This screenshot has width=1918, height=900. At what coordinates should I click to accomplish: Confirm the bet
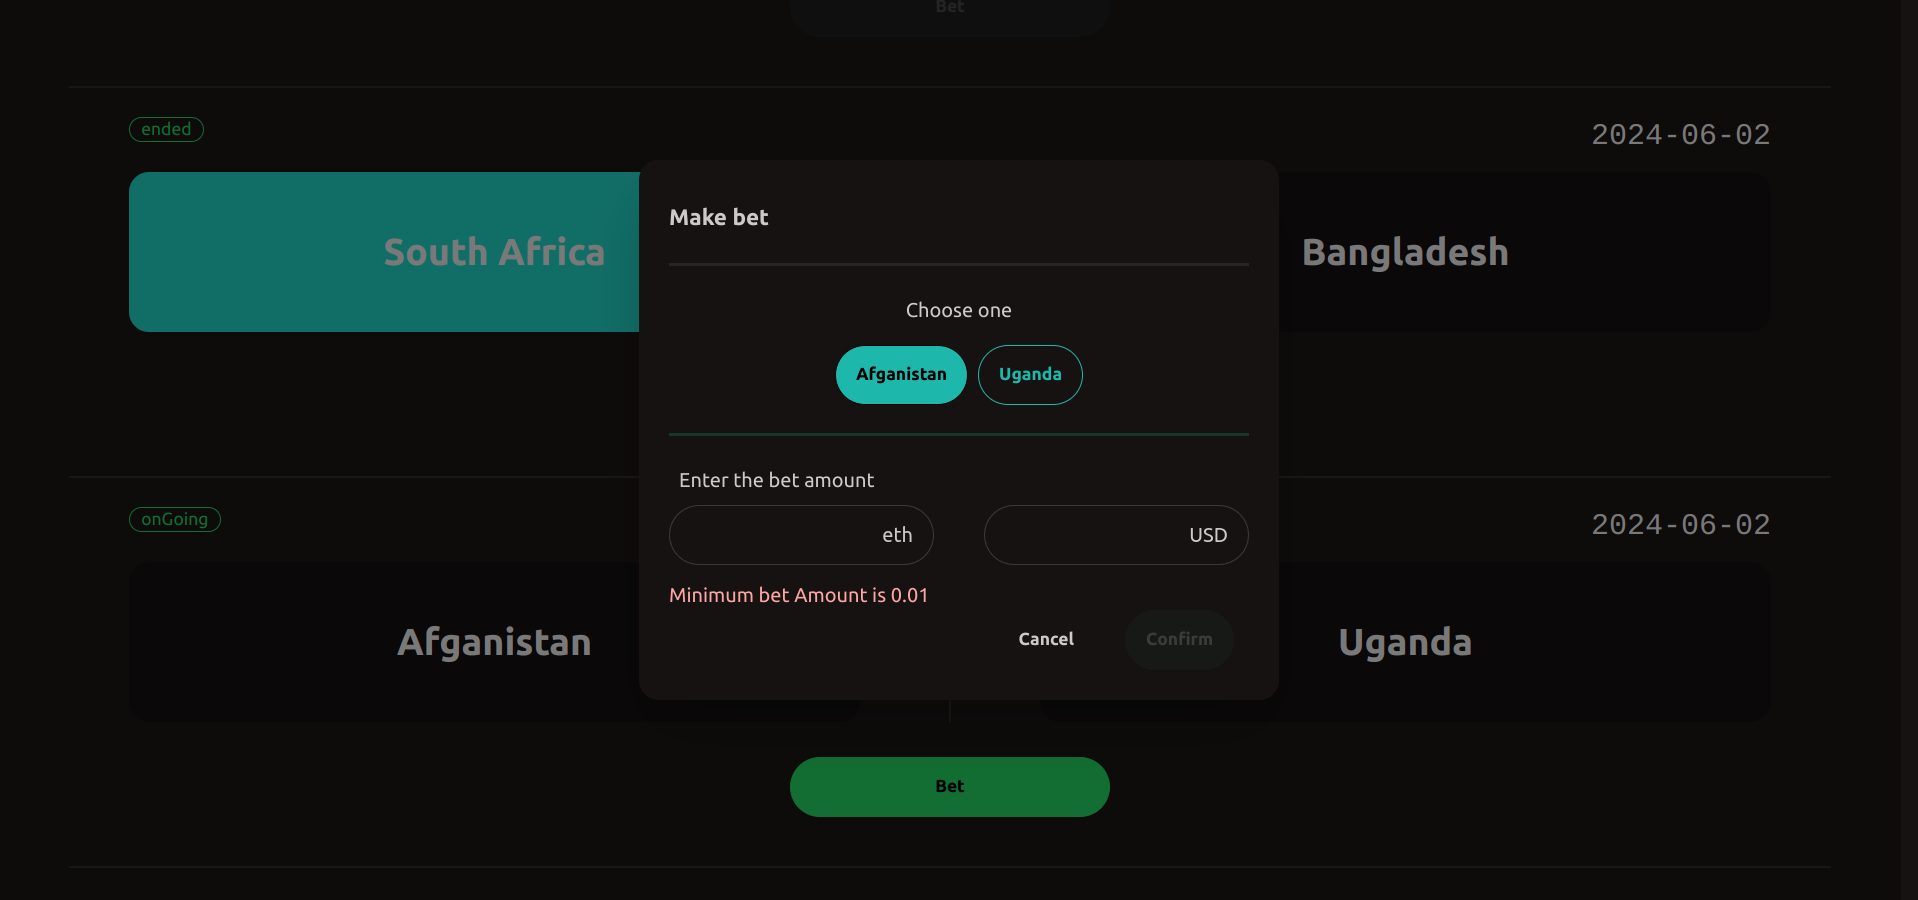[1179, 639]
